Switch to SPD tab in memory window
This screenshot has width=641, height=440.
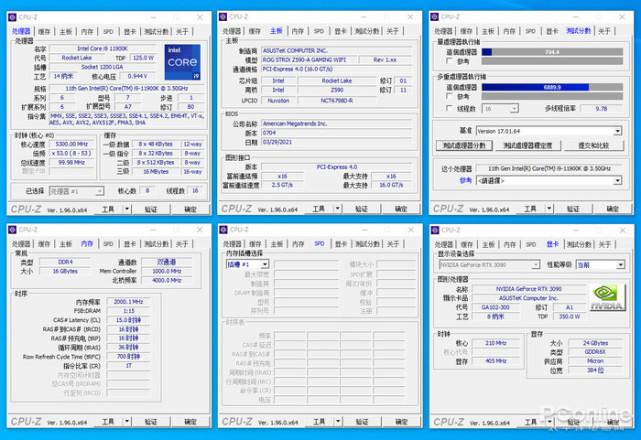[108, 244]
